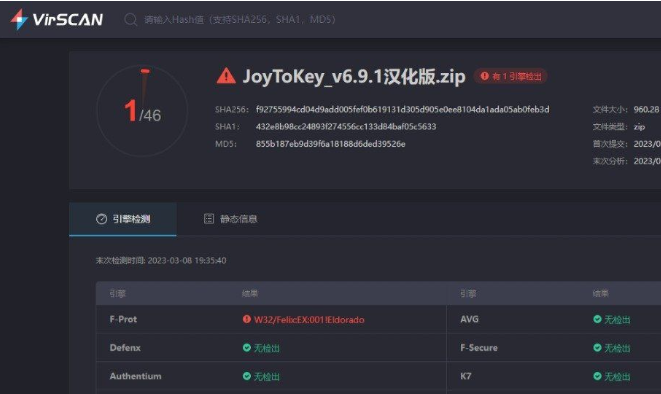Image resolution: width=661 pixels, height=394 pixels.
Task: Click the Defenx engine name
Action: point(125,348)
